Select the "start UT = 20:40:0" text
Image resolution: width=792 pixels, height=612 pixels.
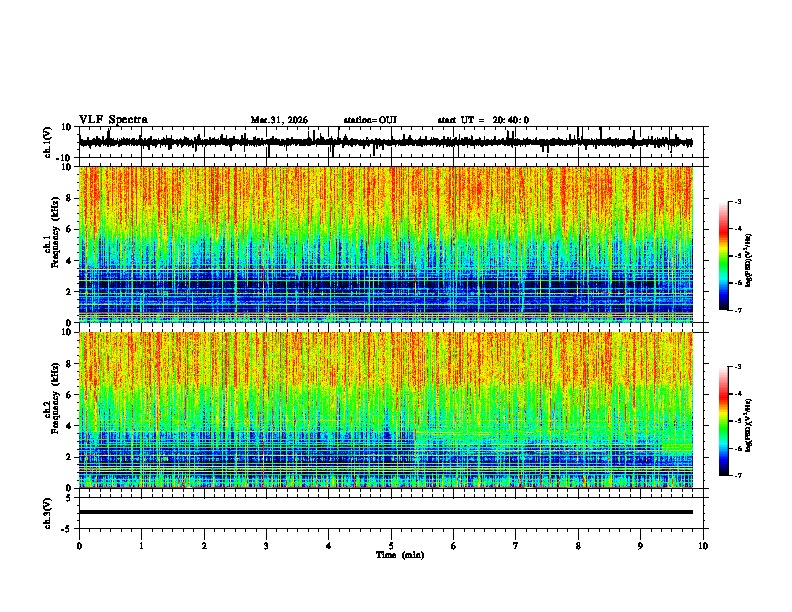coord(483,120)
